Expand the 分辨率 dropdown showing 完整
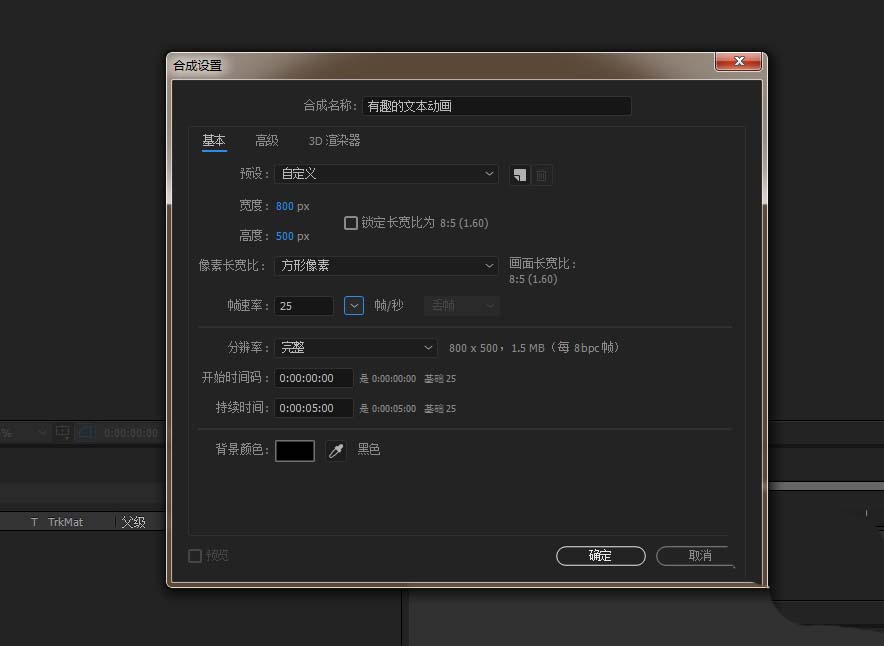This screenshot has height=646, width=884. [x=356, y=348]
